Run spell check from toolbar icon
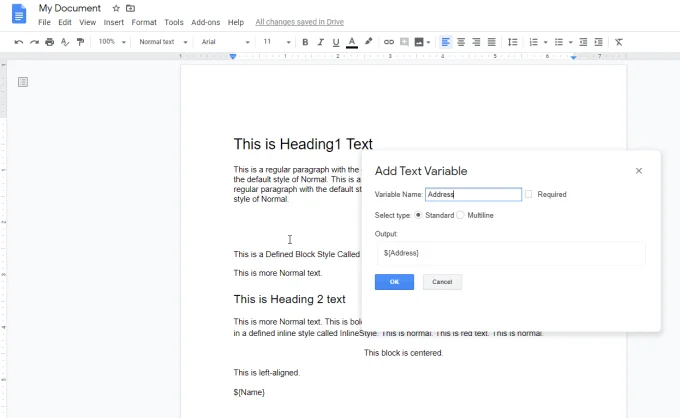 65,42
